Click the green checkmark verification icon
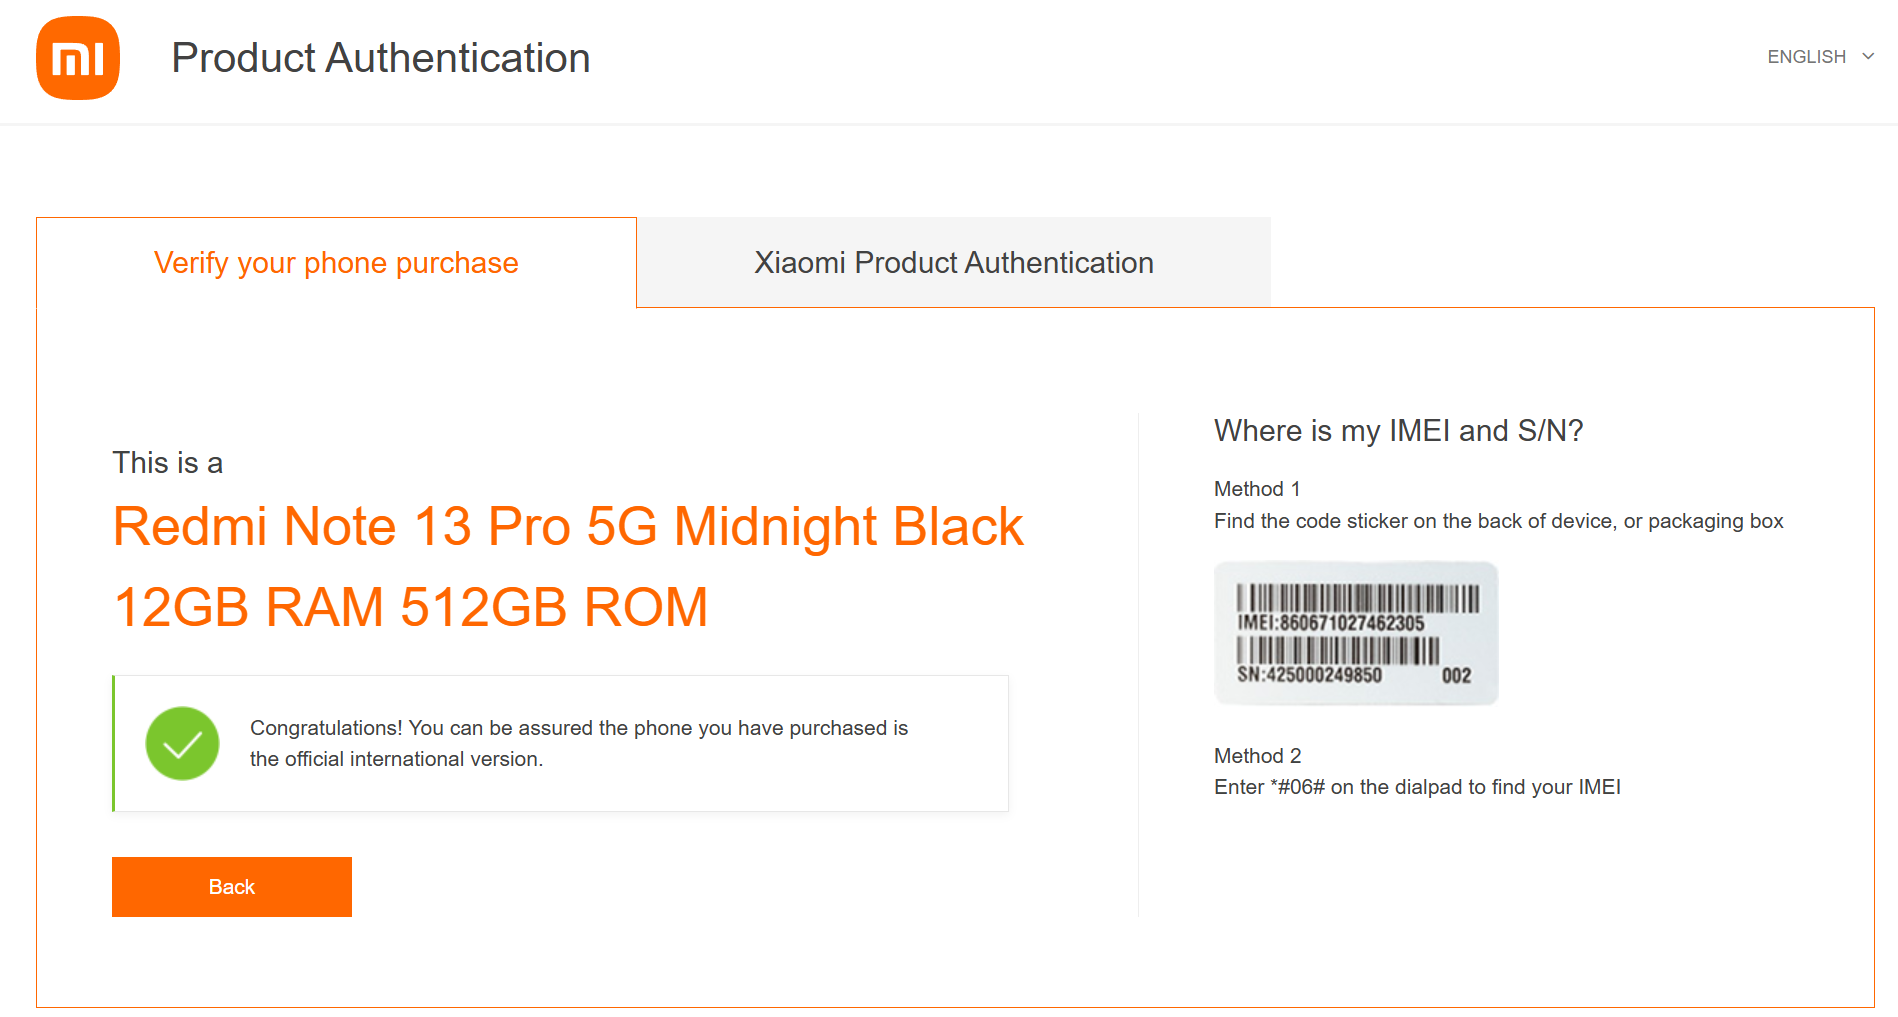 pyautogui.click(x=182, y=743)
